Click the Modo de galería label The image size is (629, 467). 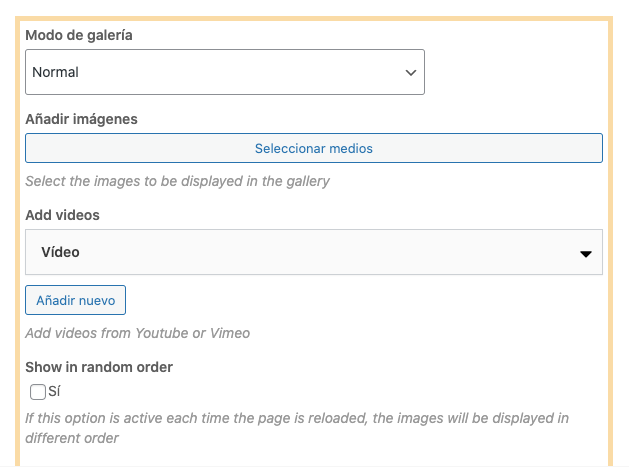(79, 35)
